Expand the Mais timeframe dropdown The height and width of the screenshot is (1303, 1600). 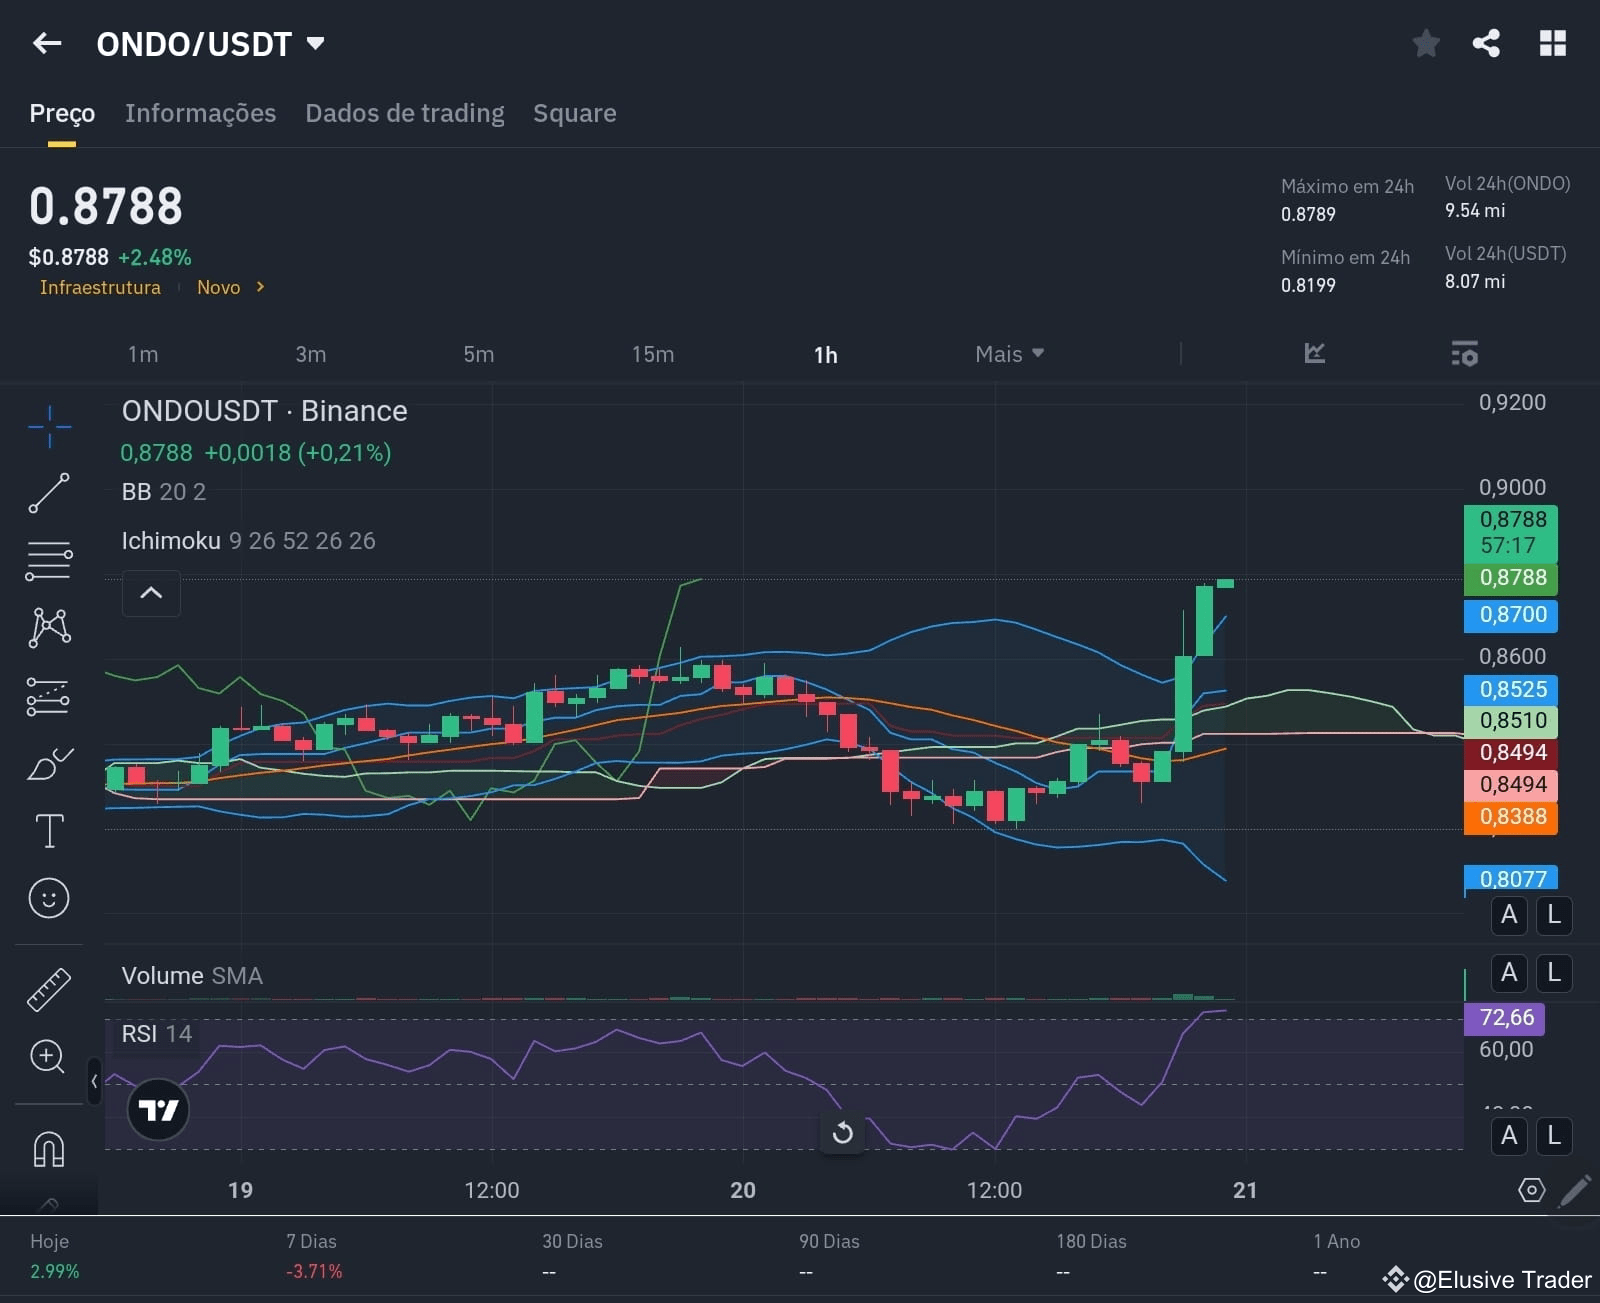[x=1009, y=354]
